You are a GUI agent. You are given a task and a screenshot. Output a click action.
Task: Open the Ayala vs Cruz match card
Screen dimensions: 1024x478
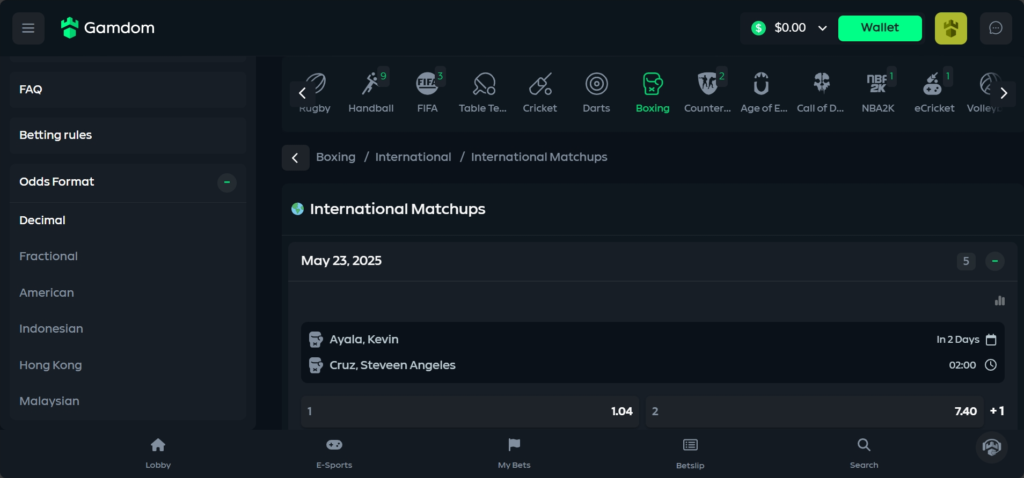653,352
